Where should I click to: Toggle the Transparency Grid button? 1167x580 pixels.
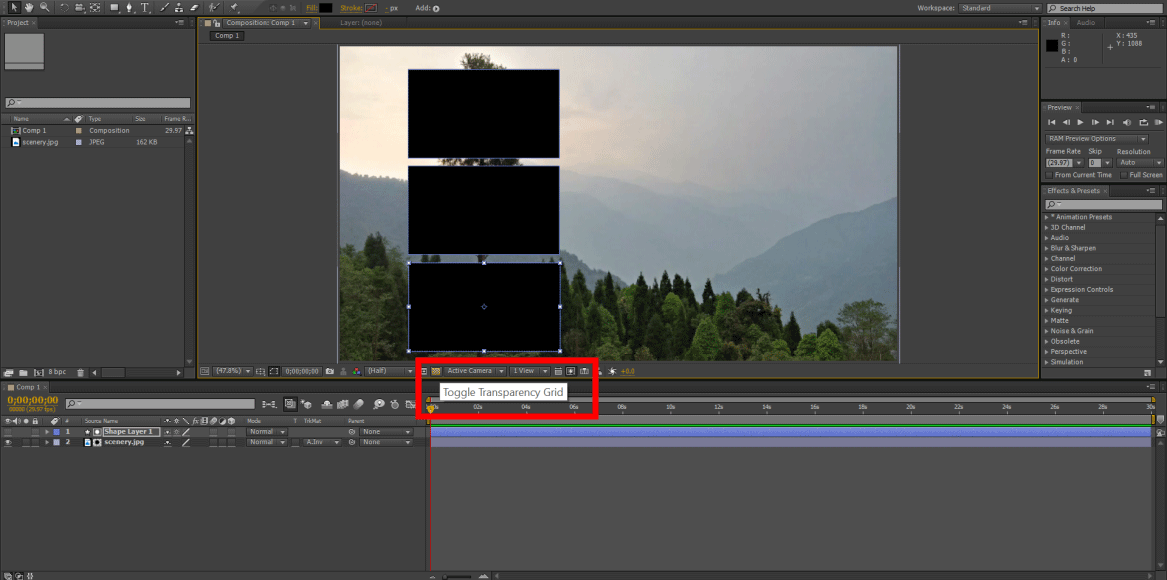click(x=437, y=371)
